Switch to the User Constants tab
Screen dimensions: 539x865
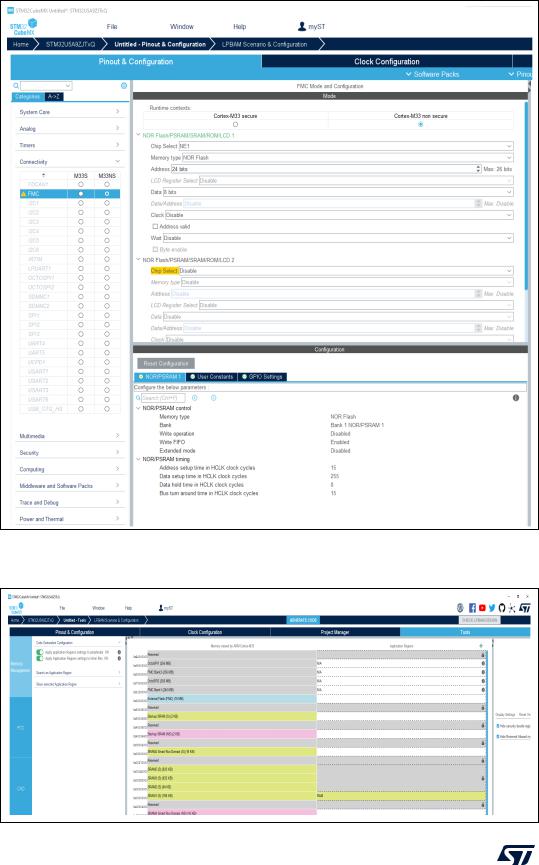[x=211, y=377]
